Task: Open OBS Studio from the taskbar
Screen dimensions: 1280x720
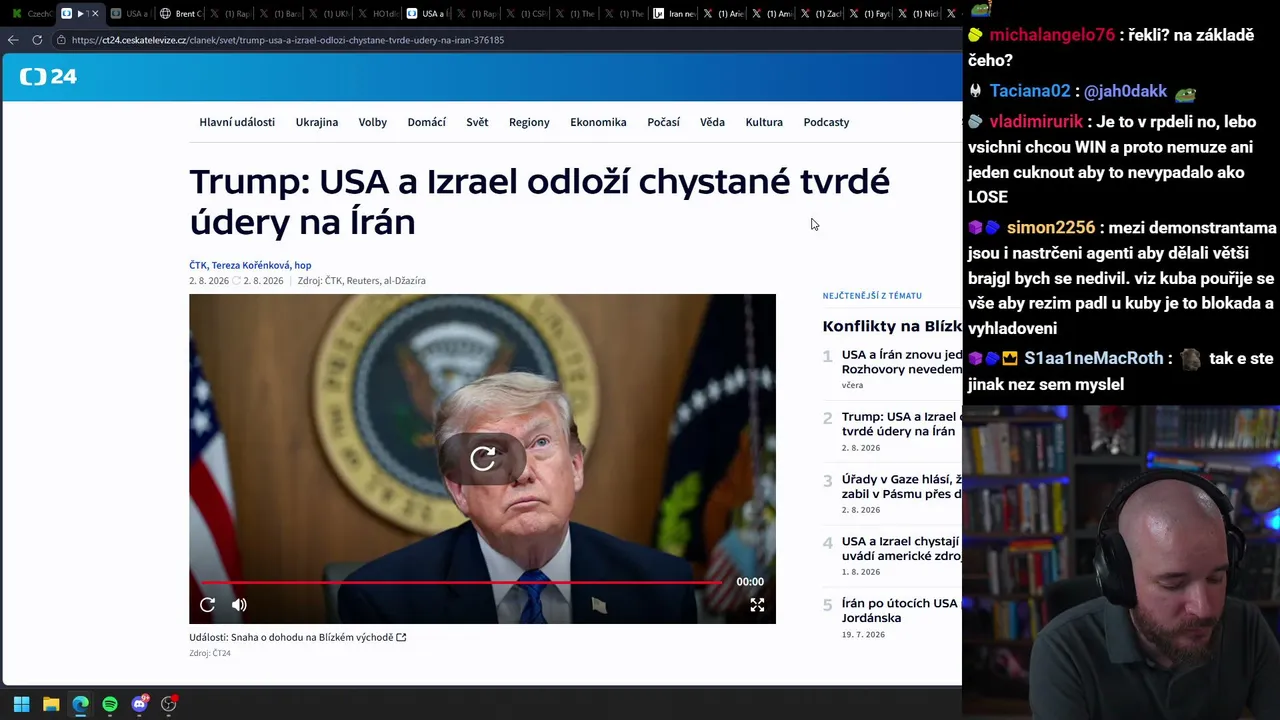Action: point(169,704)
